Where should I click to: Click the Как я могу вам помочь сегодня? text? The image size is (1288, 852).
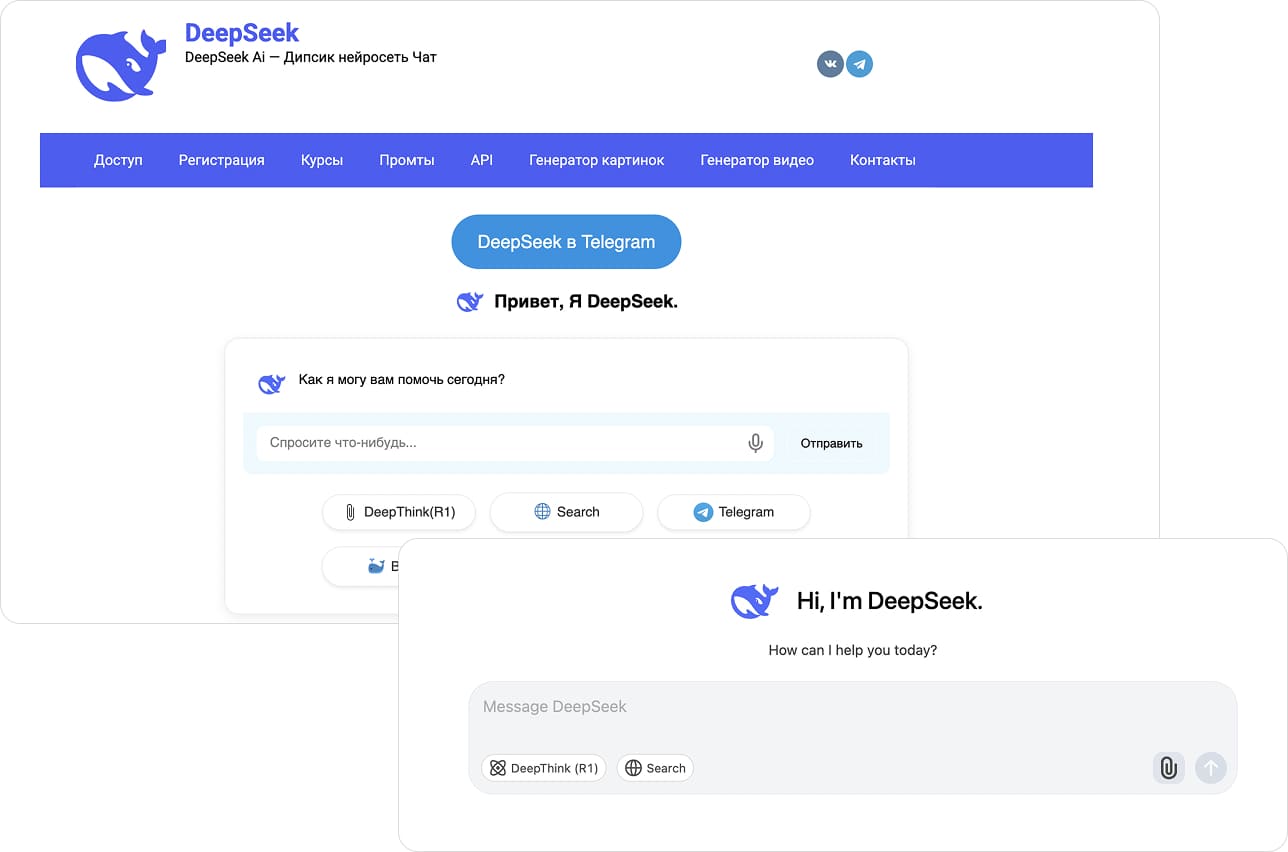coord(402,380)
